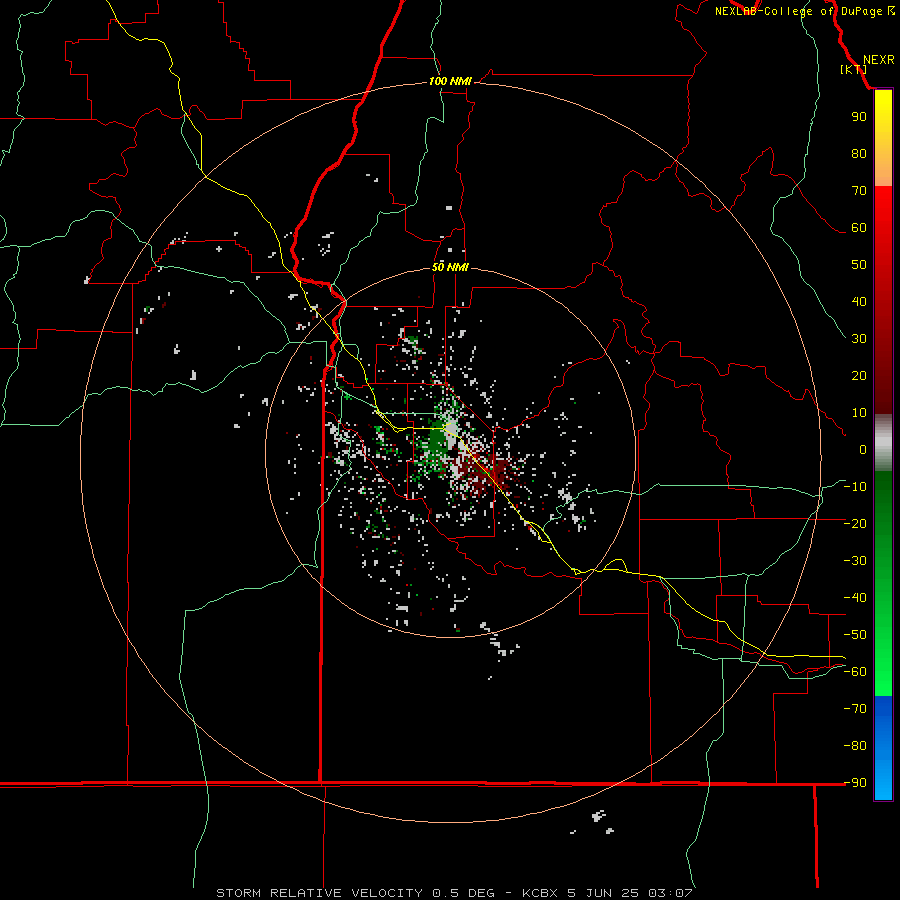
Task: Click the -30 scale value
Action: pyautogui.click(x=855, y=561)
